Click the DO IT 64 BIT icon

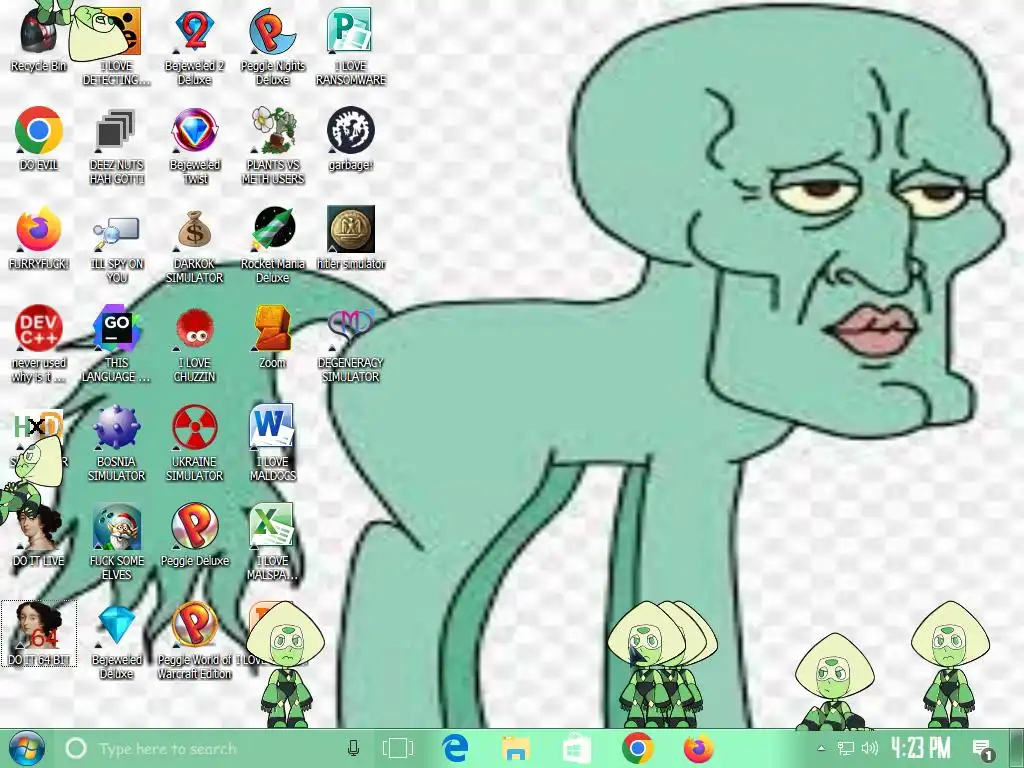coord(39,633)
